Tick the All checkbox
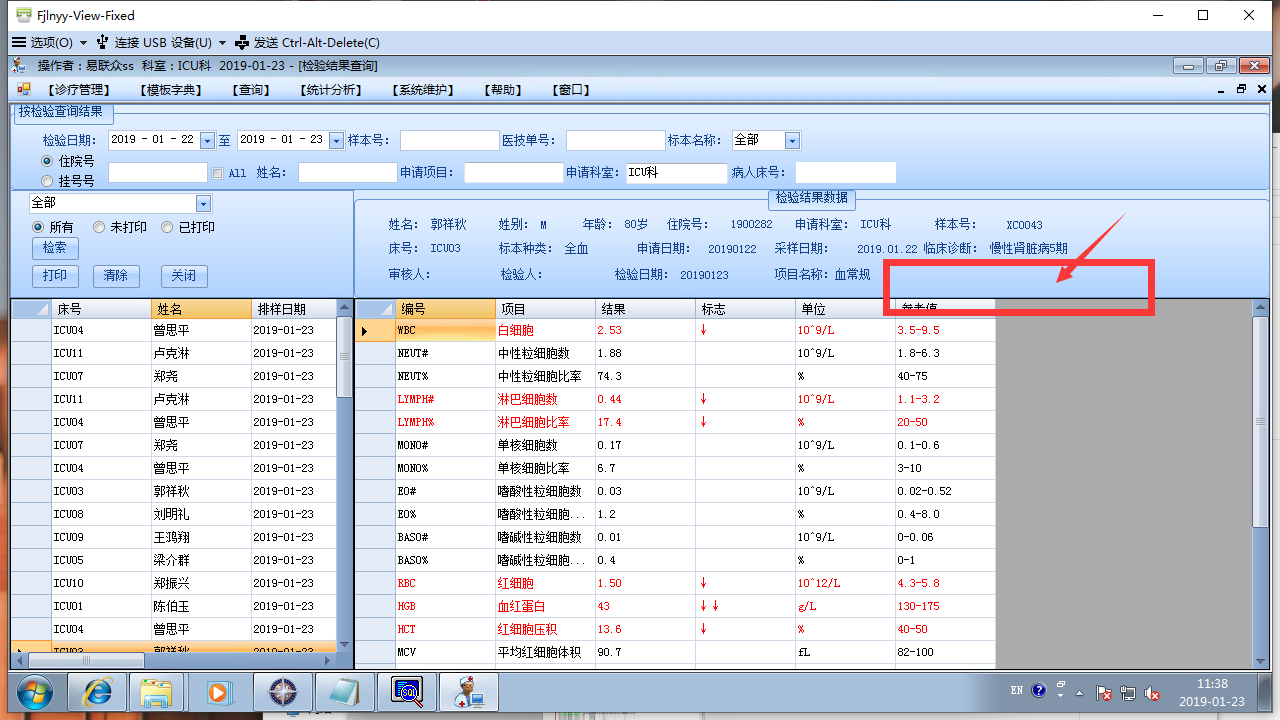Screen dimensions: 1280x720 pos(218,173)
